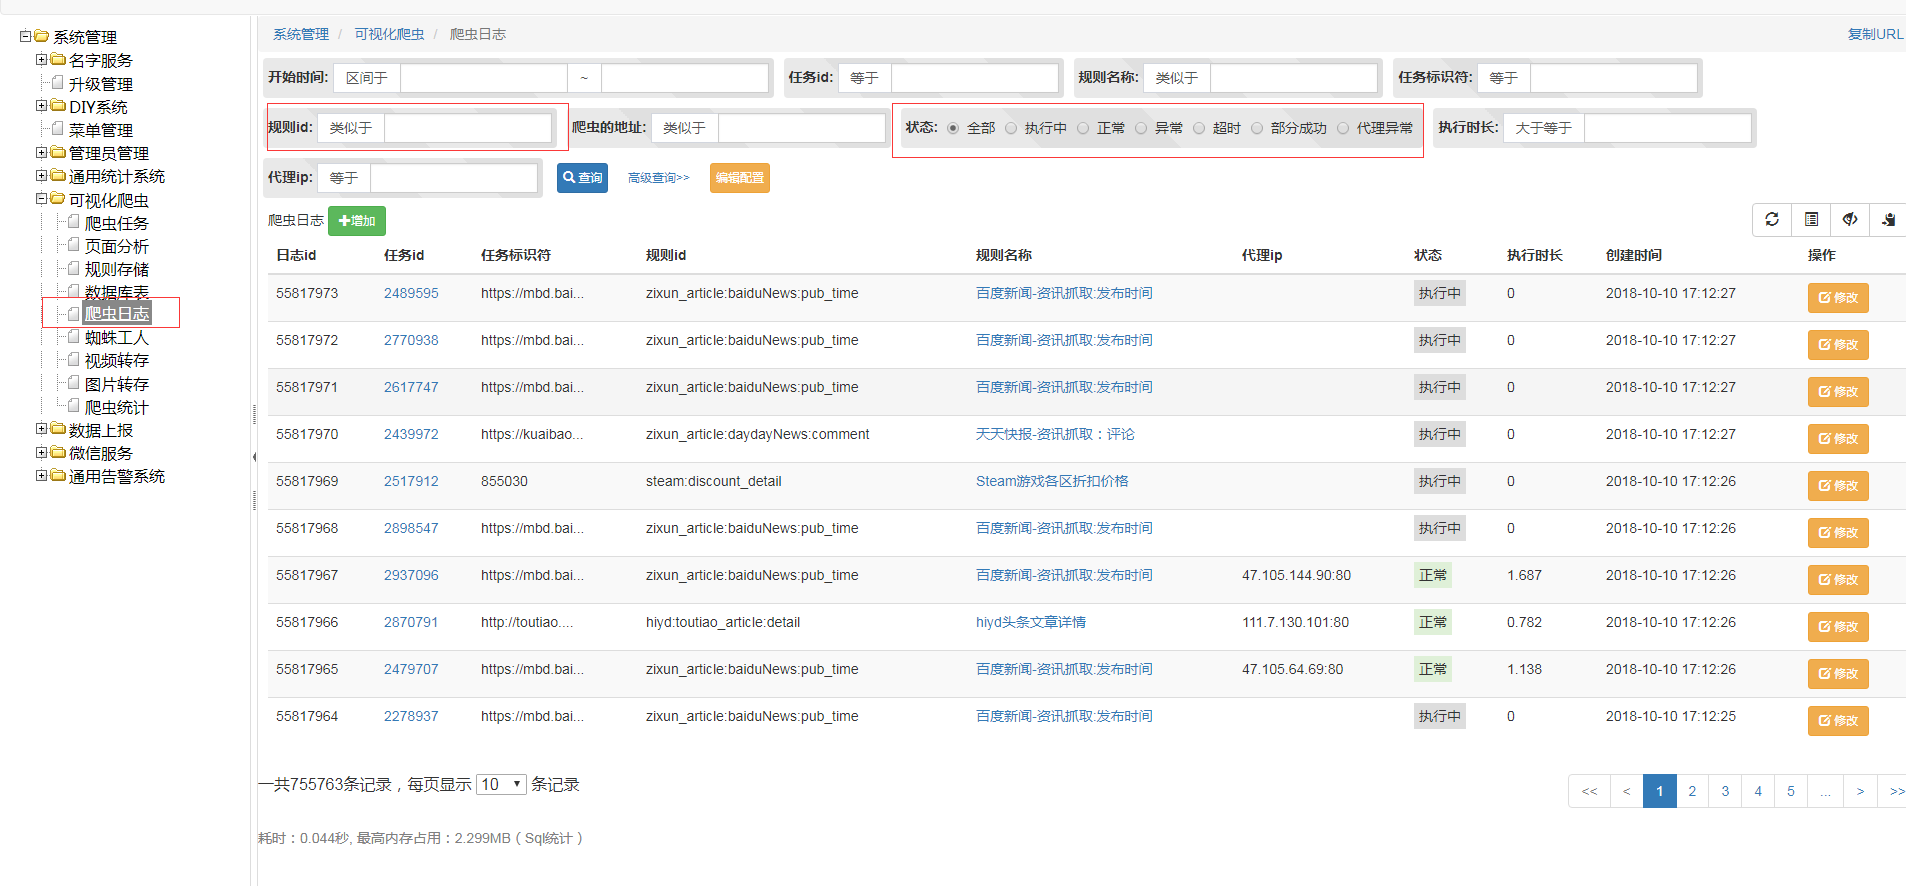Click 修改 for log 55817966
The height and width of the screenshot is (886, 1906).
[x=1838, y=627]
